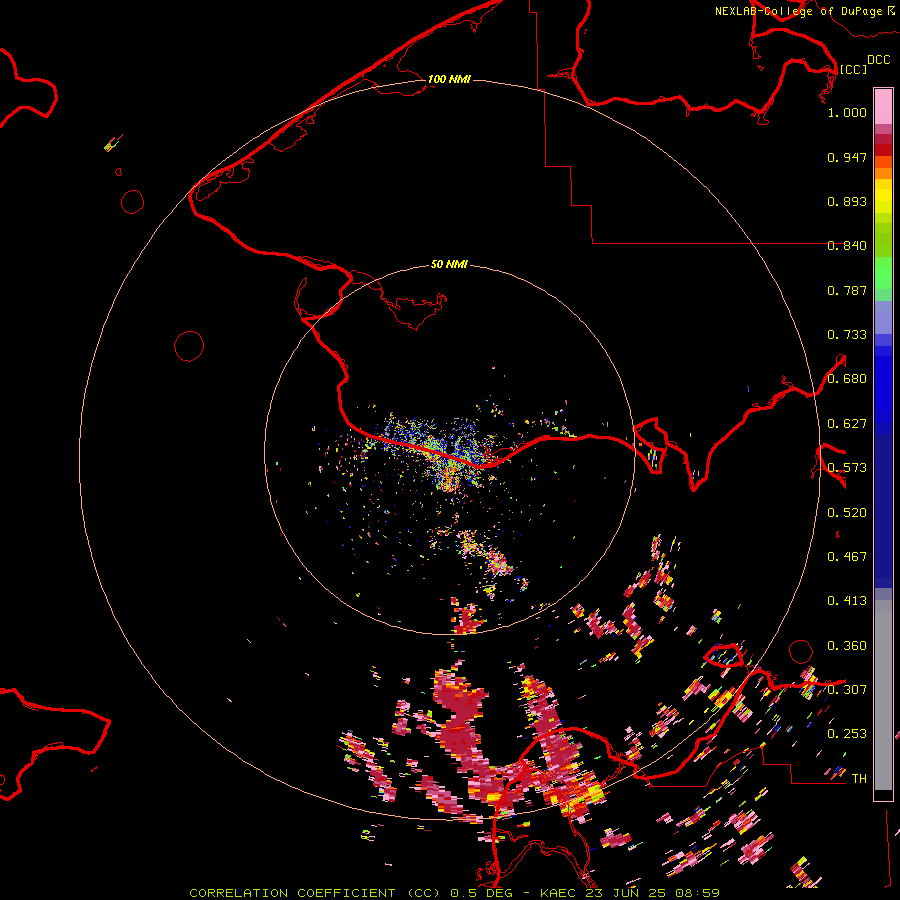
Task: Click the red circle near color bar bottom
Action: pyautogui.click(x=801, y=651)
